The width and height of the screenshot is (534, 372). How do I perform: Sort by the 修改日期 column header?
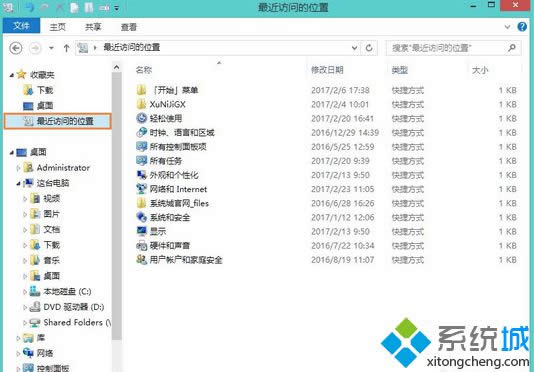[x=327, y=70]
